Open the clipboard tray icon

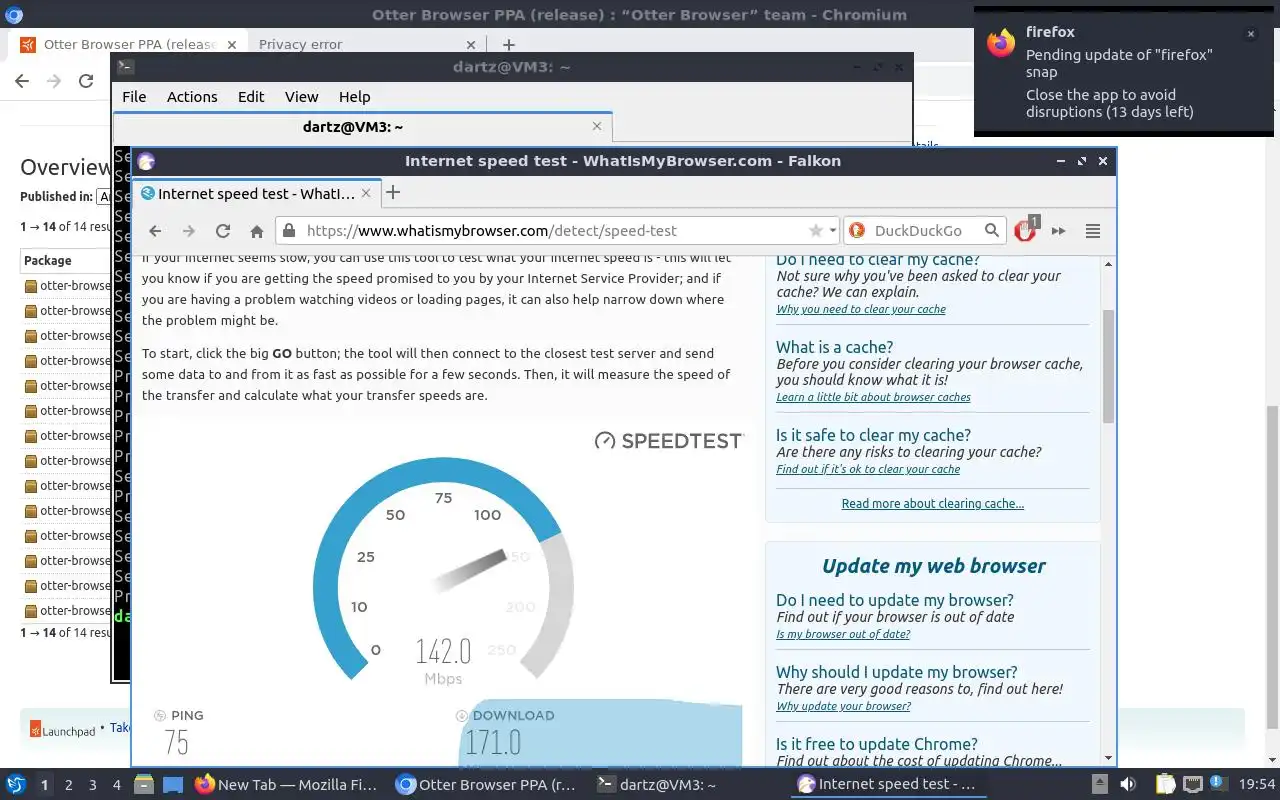1165,785
